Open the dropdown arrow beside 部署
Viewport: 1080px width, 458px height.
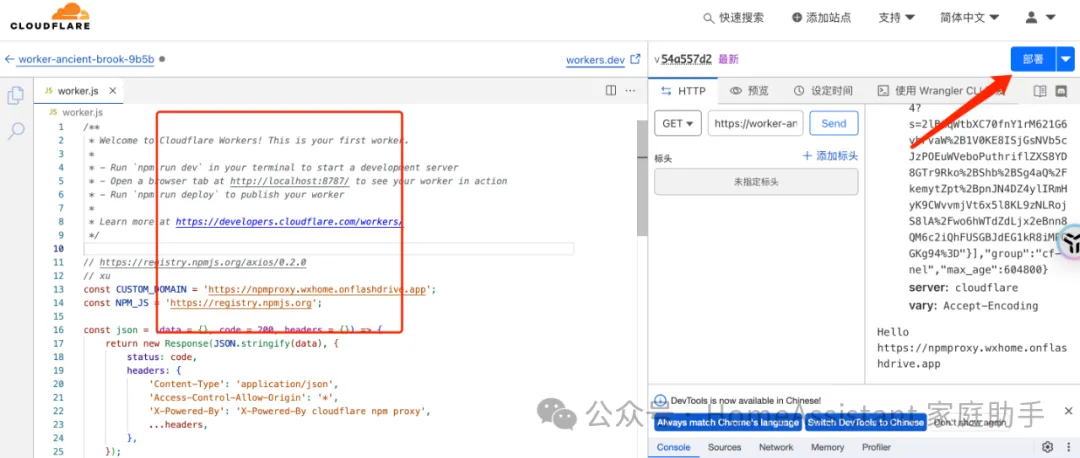tap(1066, 59)
